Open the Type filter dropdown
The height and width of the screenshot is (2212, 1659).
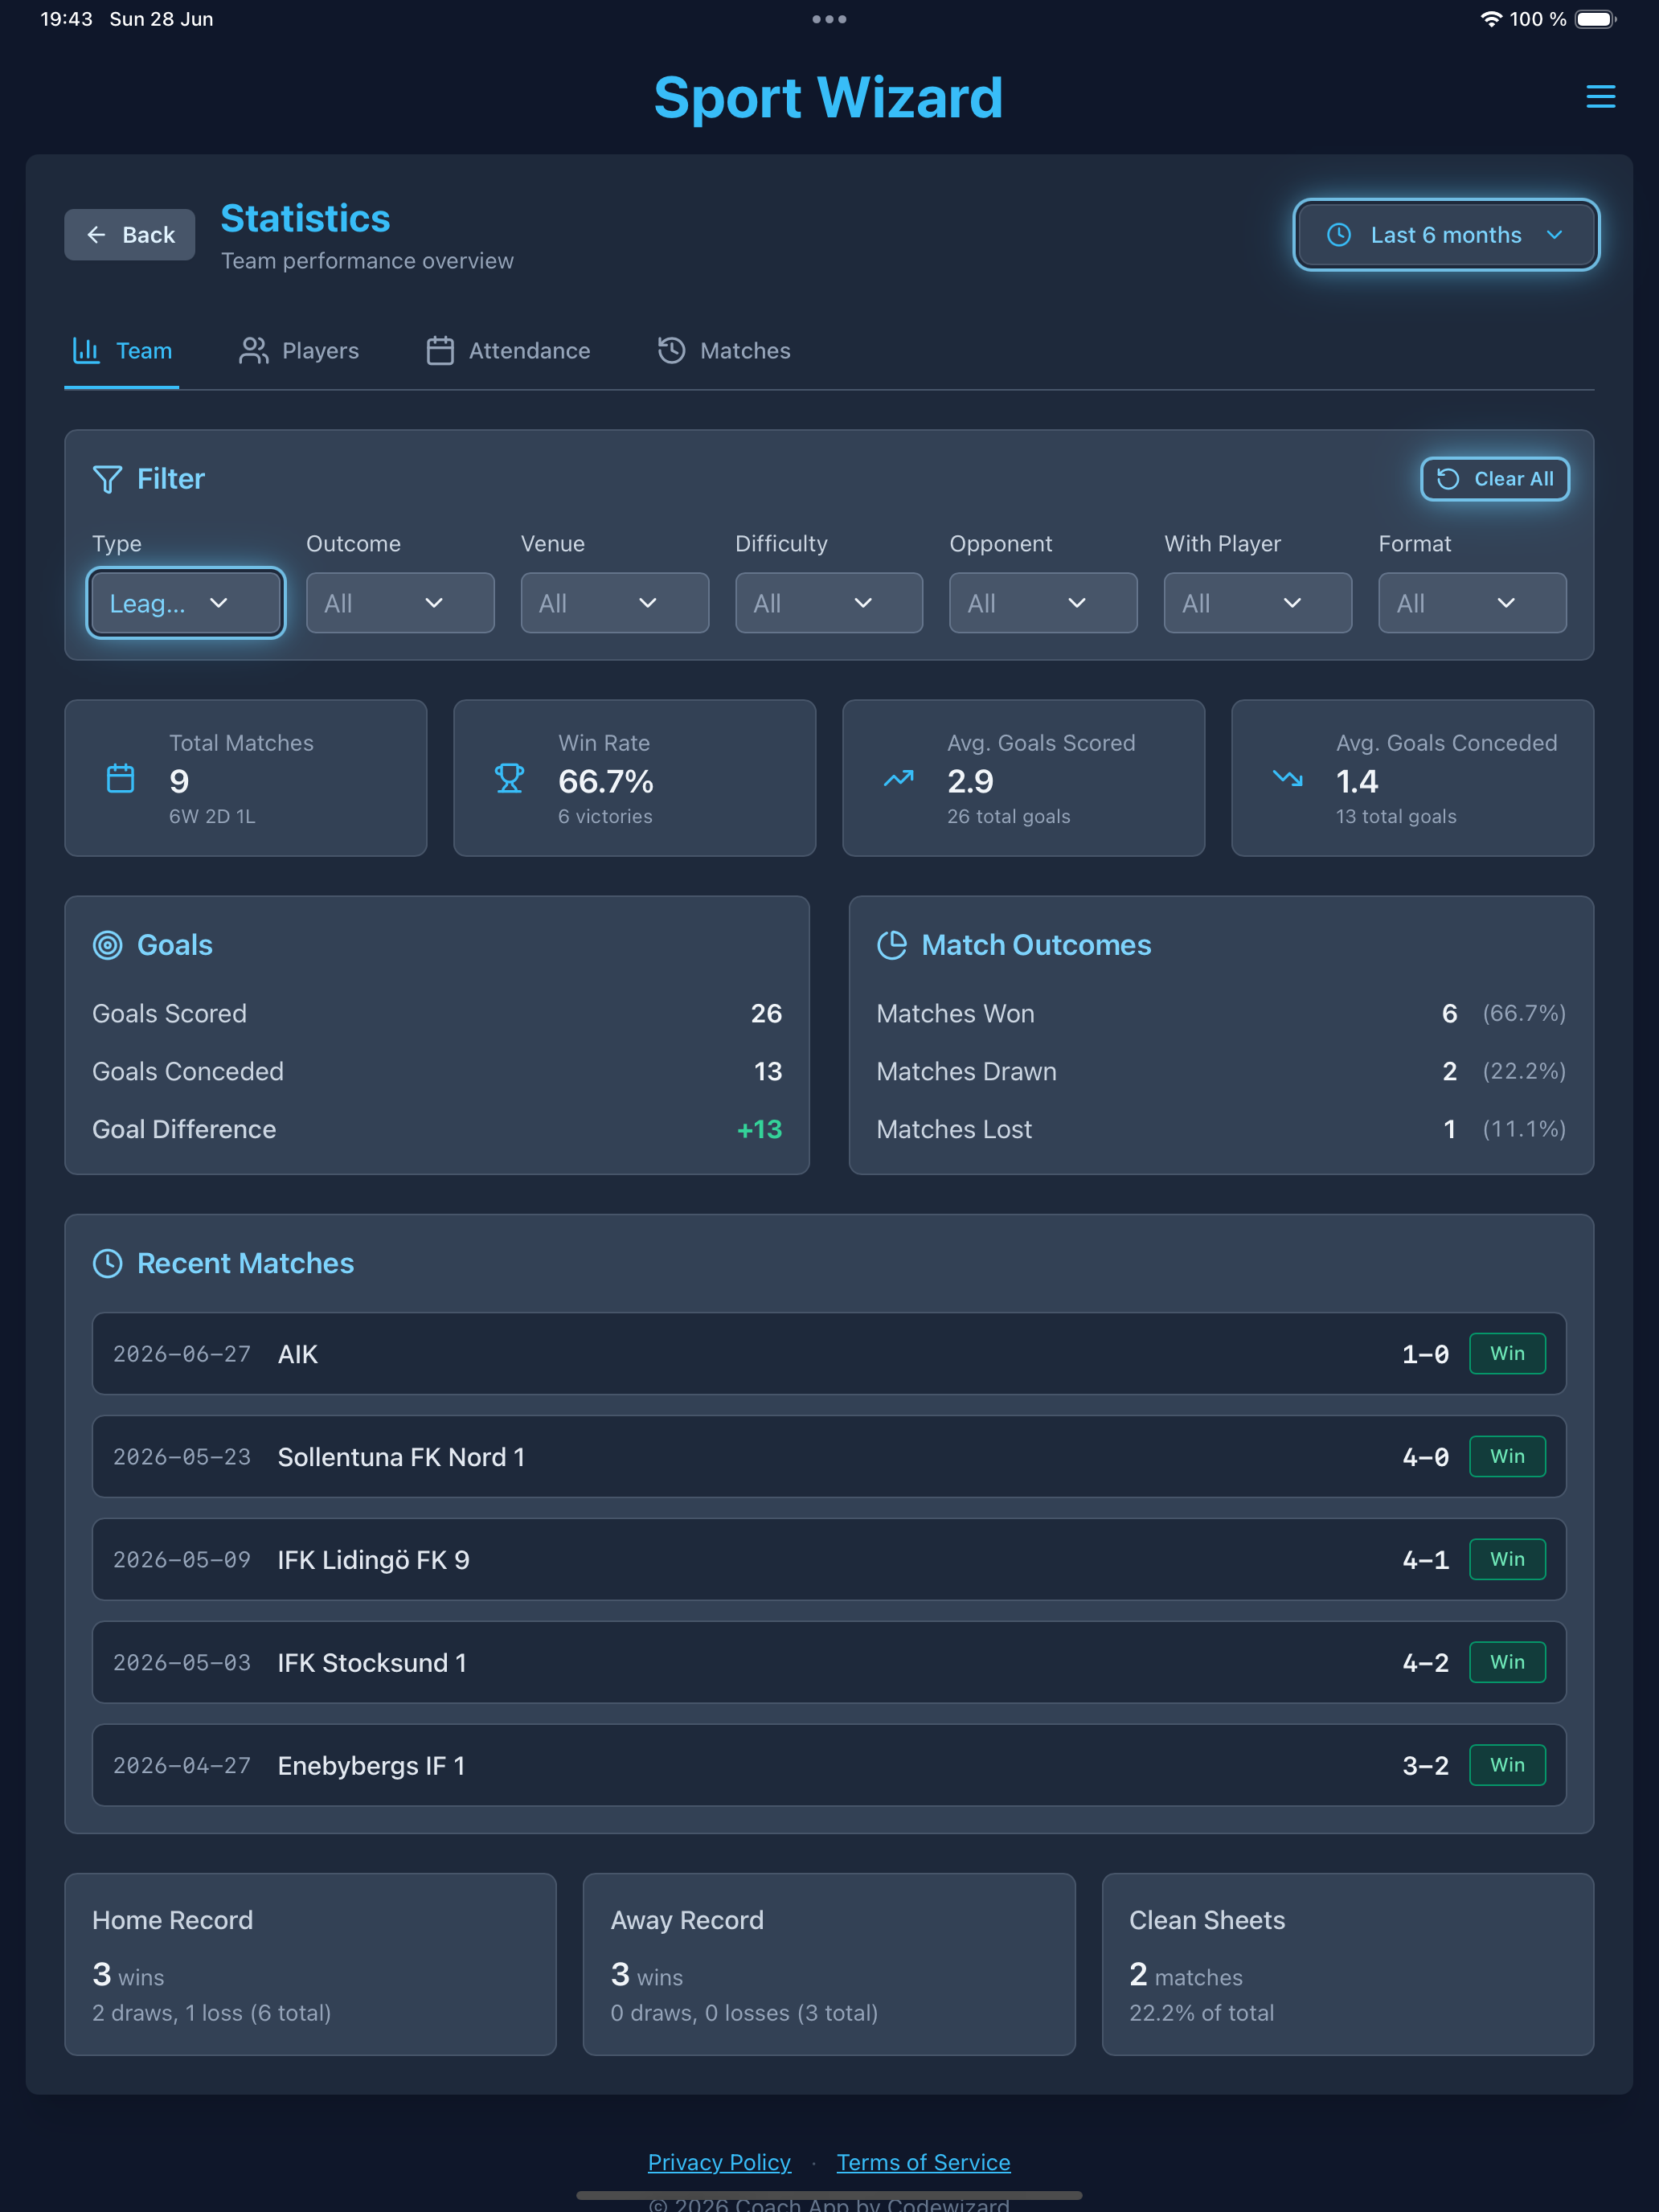tap(186, 603)
